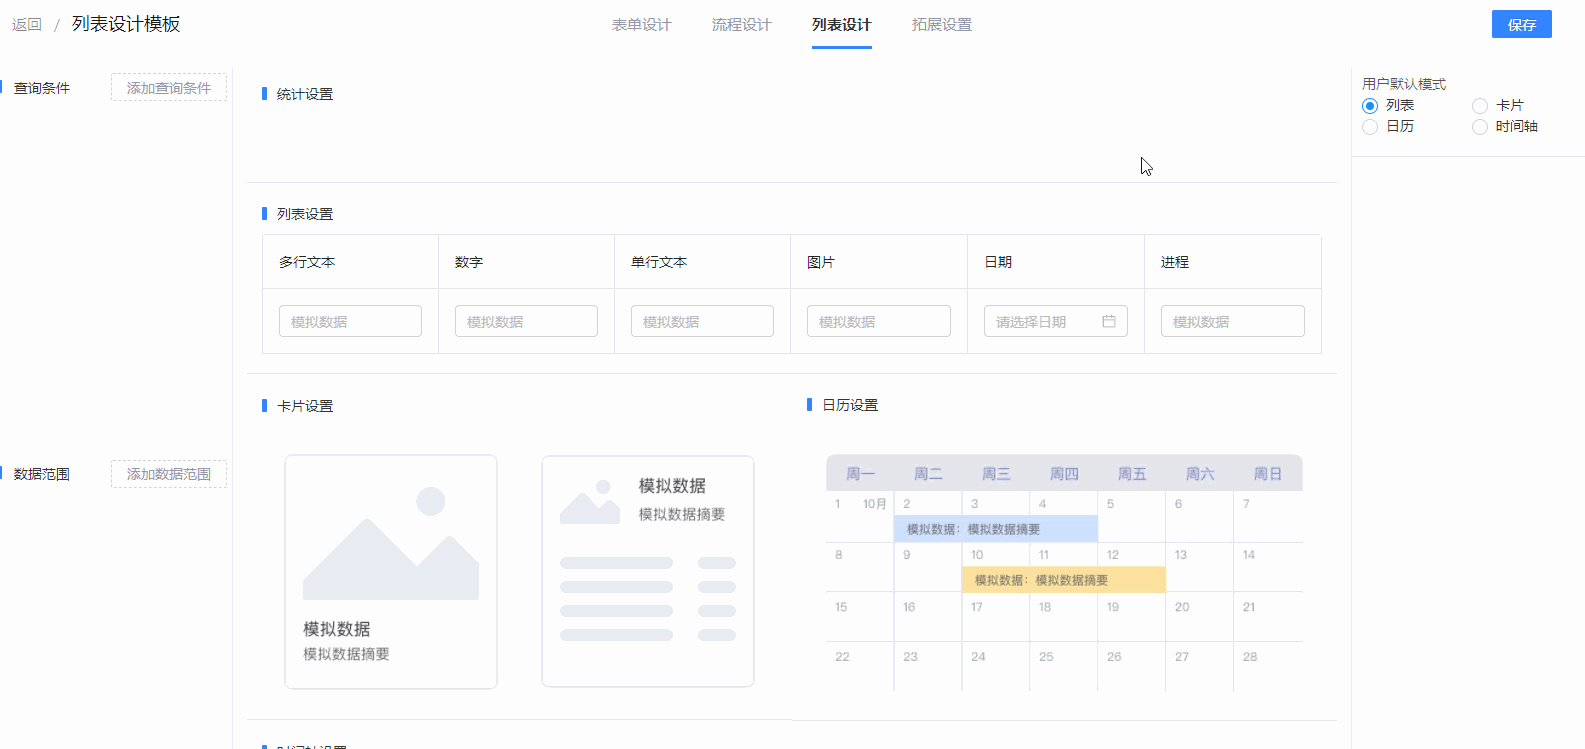
Task: Click the 保存 button
Action: coord(1521,25)
